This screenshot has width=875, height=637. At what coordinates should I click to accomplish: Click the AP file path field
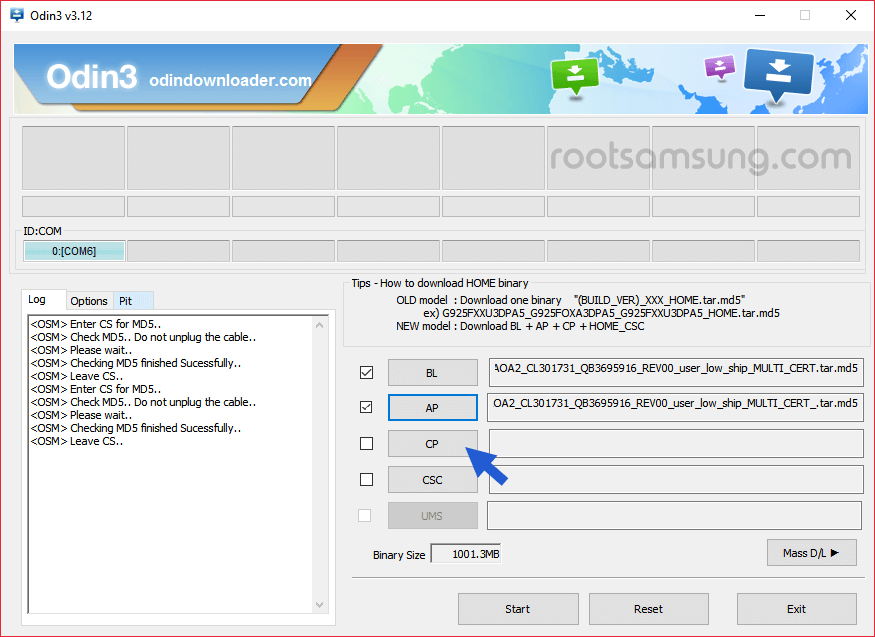tap(676, 407)
